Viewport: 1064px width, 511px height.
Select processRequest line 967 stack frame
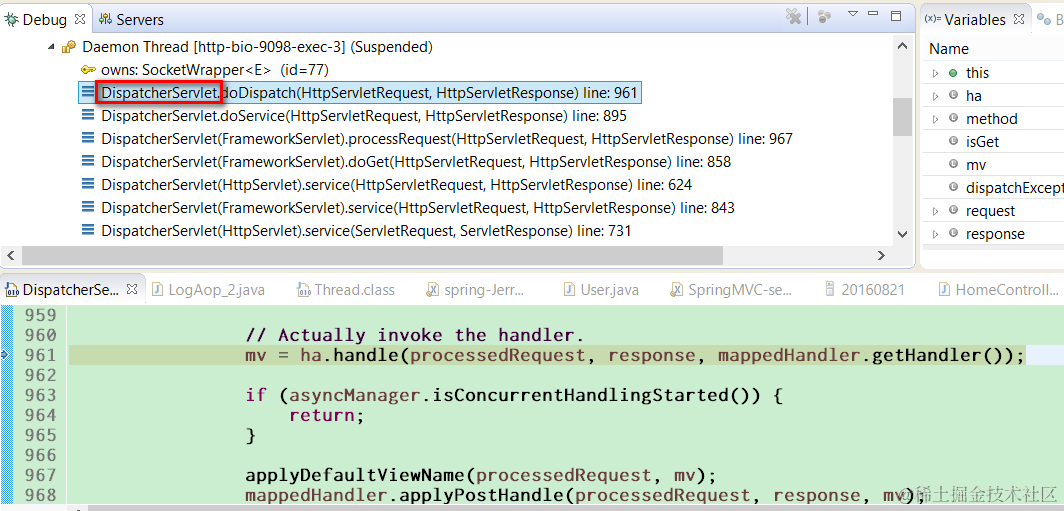[x=446, y=139]
